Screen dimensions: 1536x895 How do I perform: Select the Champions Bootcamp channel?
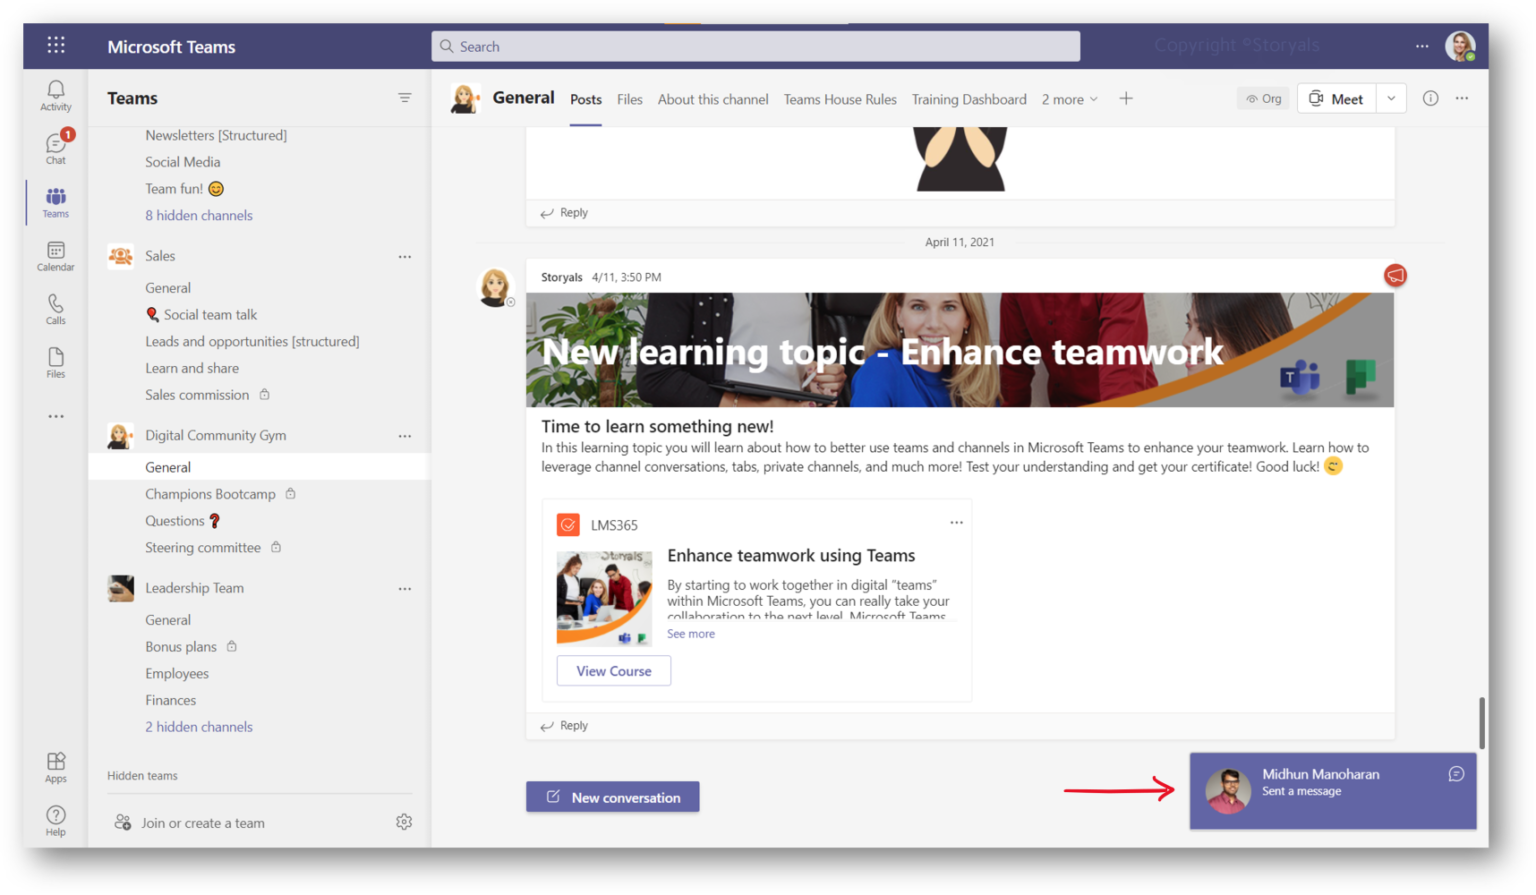click(210, 493)
